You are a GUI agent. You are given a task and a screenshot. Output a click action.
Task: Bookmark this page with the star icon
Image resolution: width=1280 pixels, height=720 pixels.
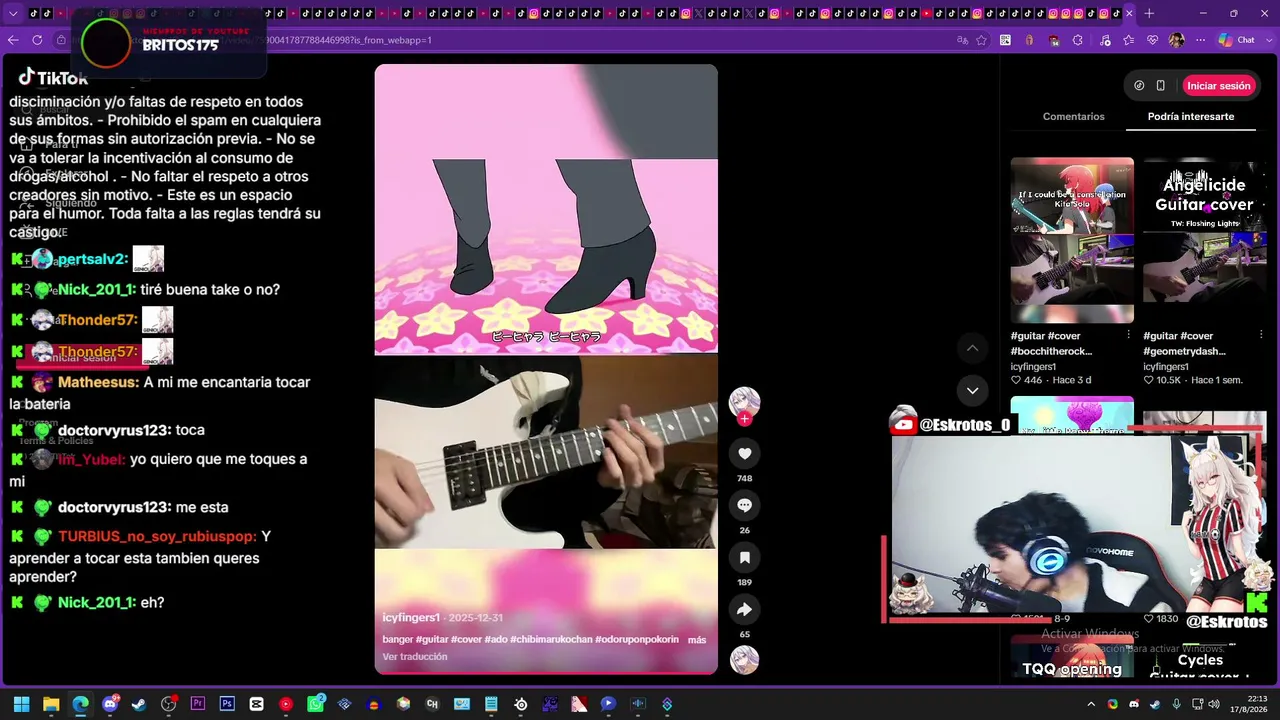coord(982,40)
